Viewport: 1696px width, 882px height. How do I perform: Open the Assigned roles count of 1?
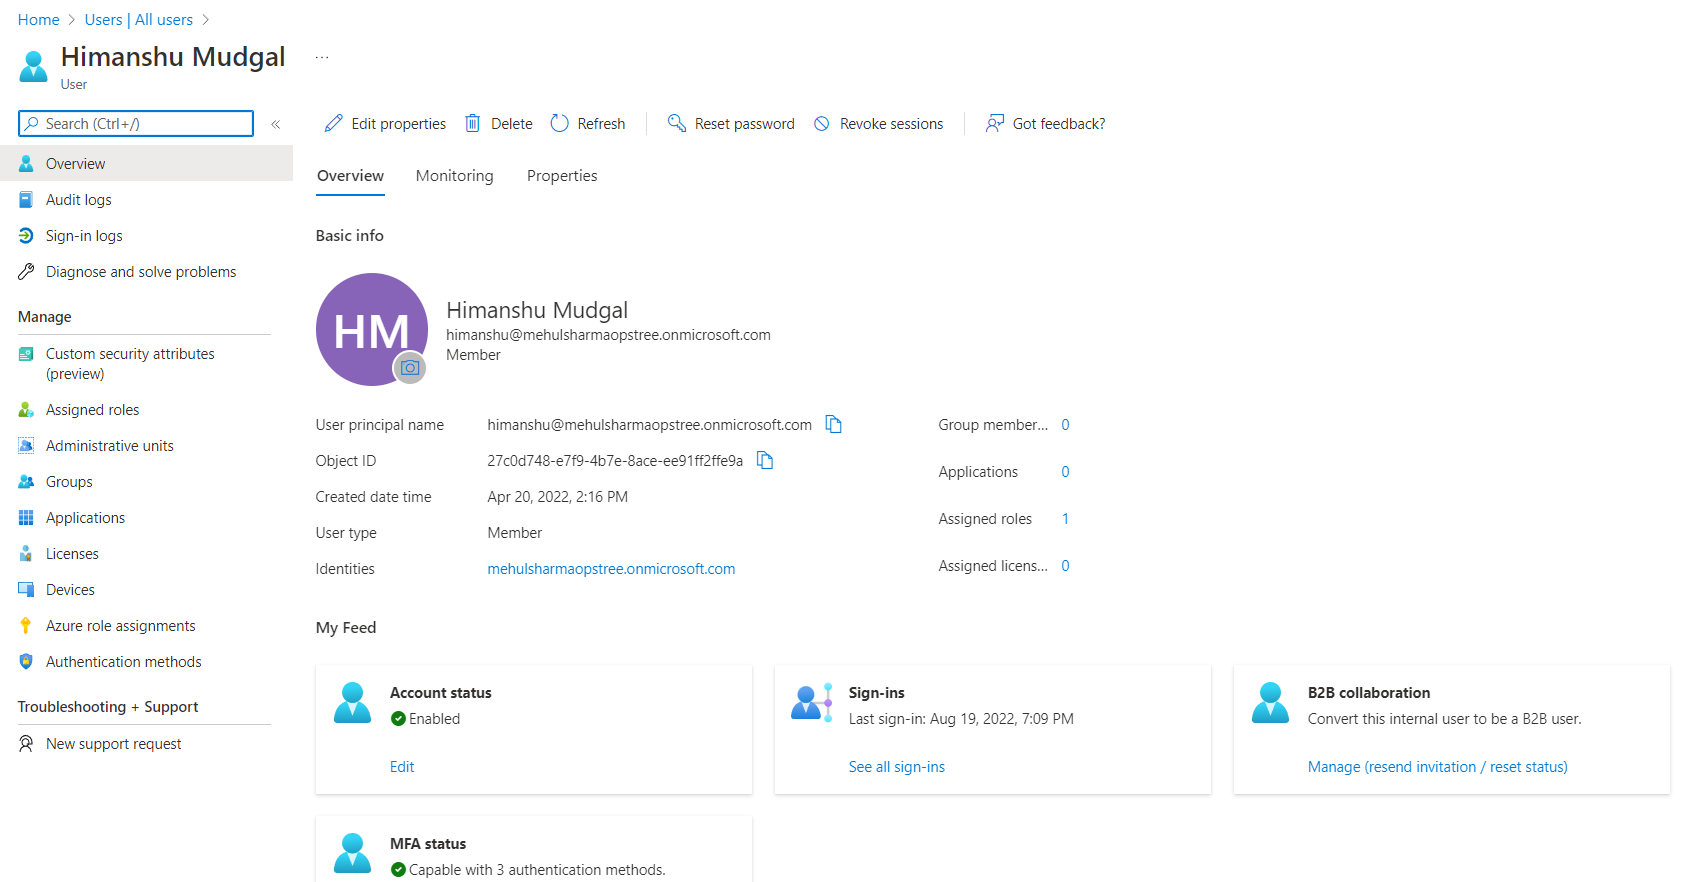coord(1066,519)
